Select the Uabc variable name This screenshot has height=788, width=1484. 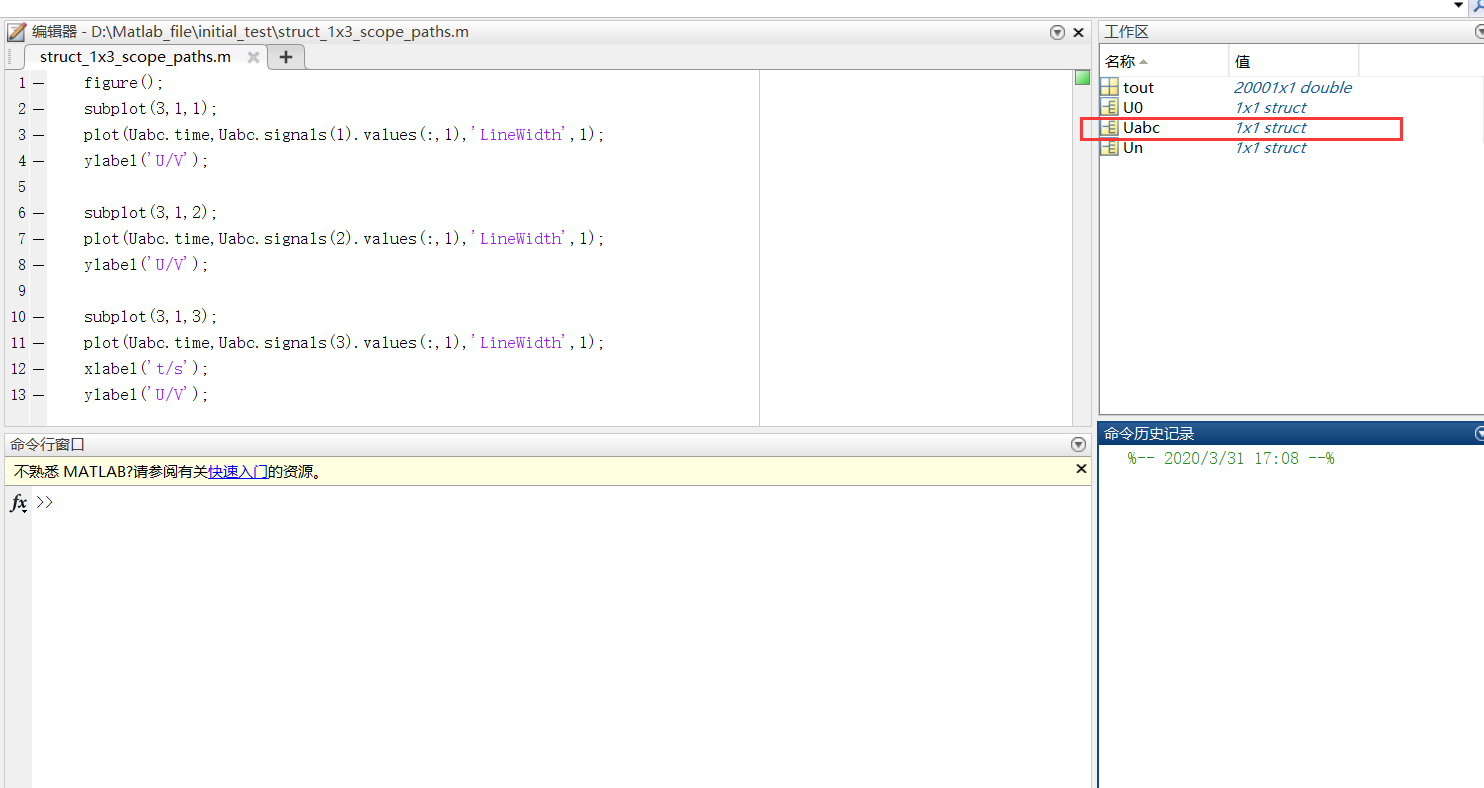click(x=1141, y=128)
